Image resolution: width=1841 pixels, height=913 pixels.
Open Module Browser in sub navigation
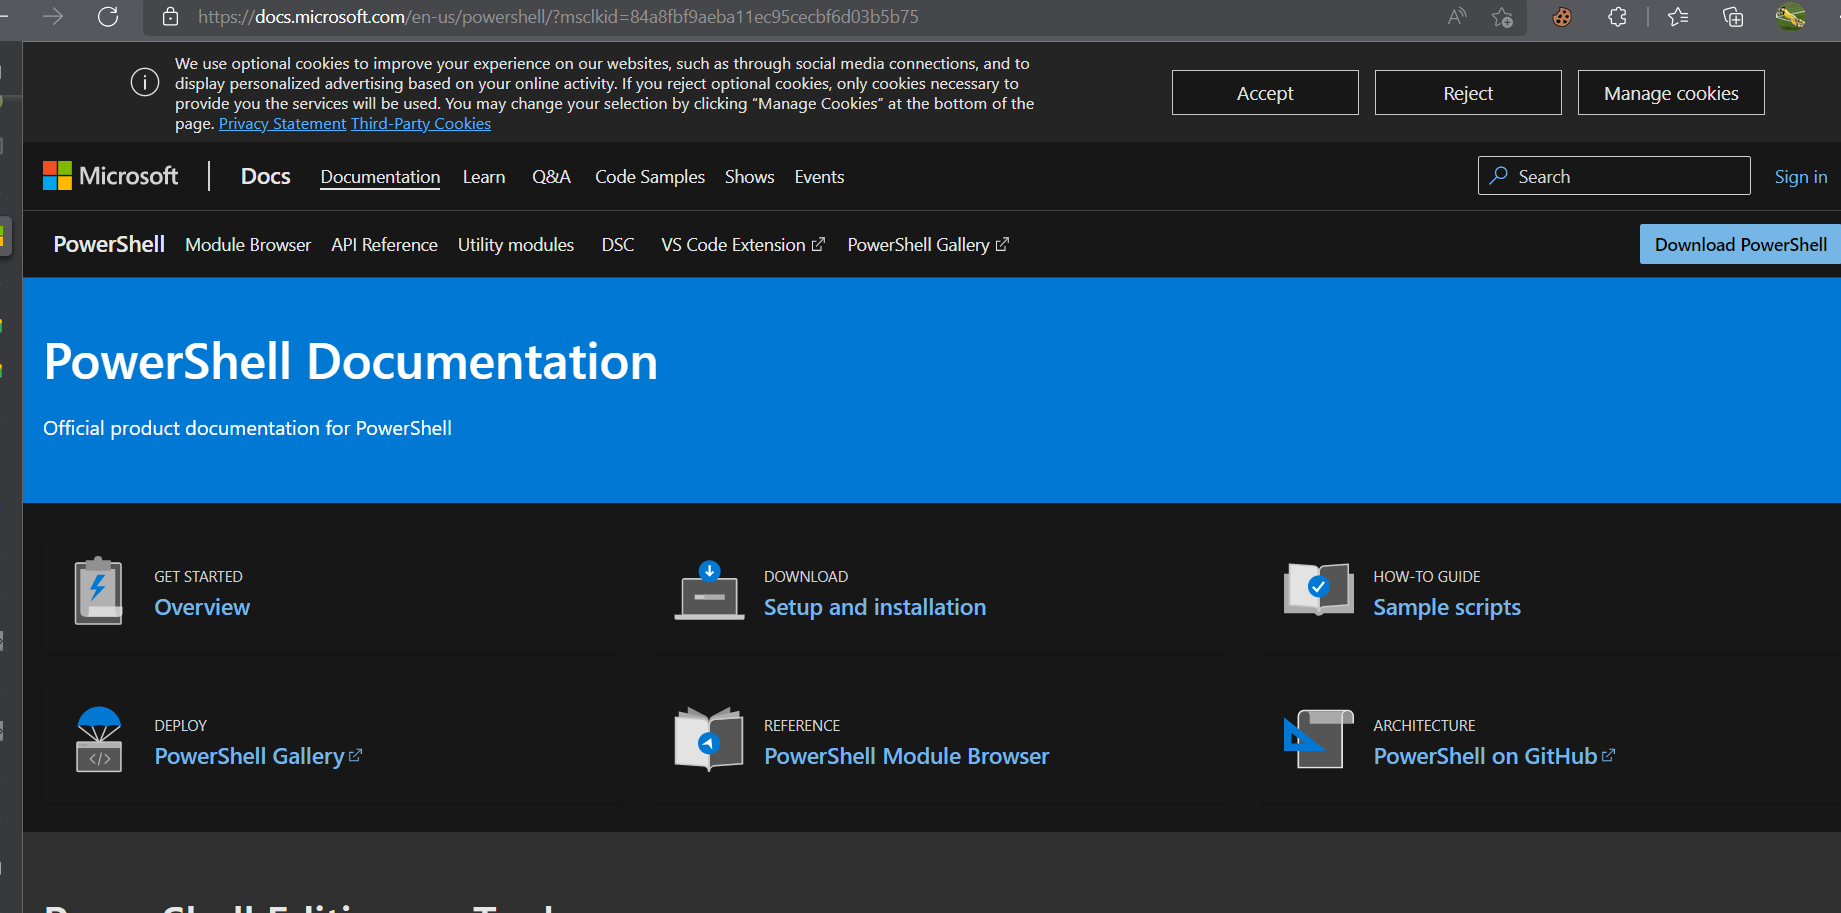[248, 245]
